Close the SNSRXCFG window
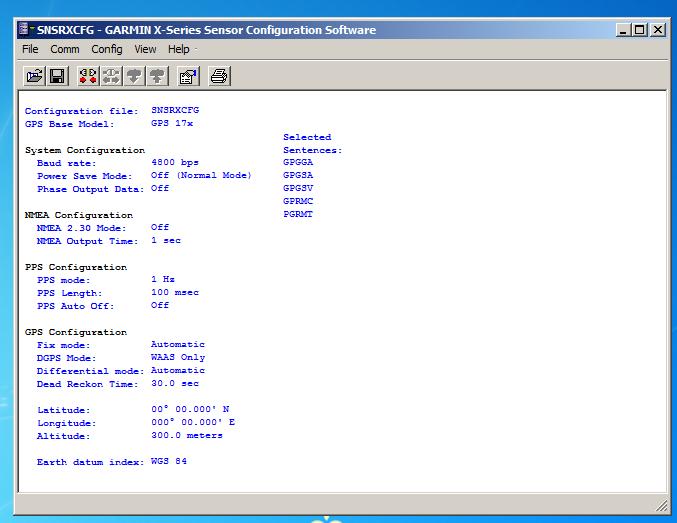677x523 pixels. click(658, 30)
